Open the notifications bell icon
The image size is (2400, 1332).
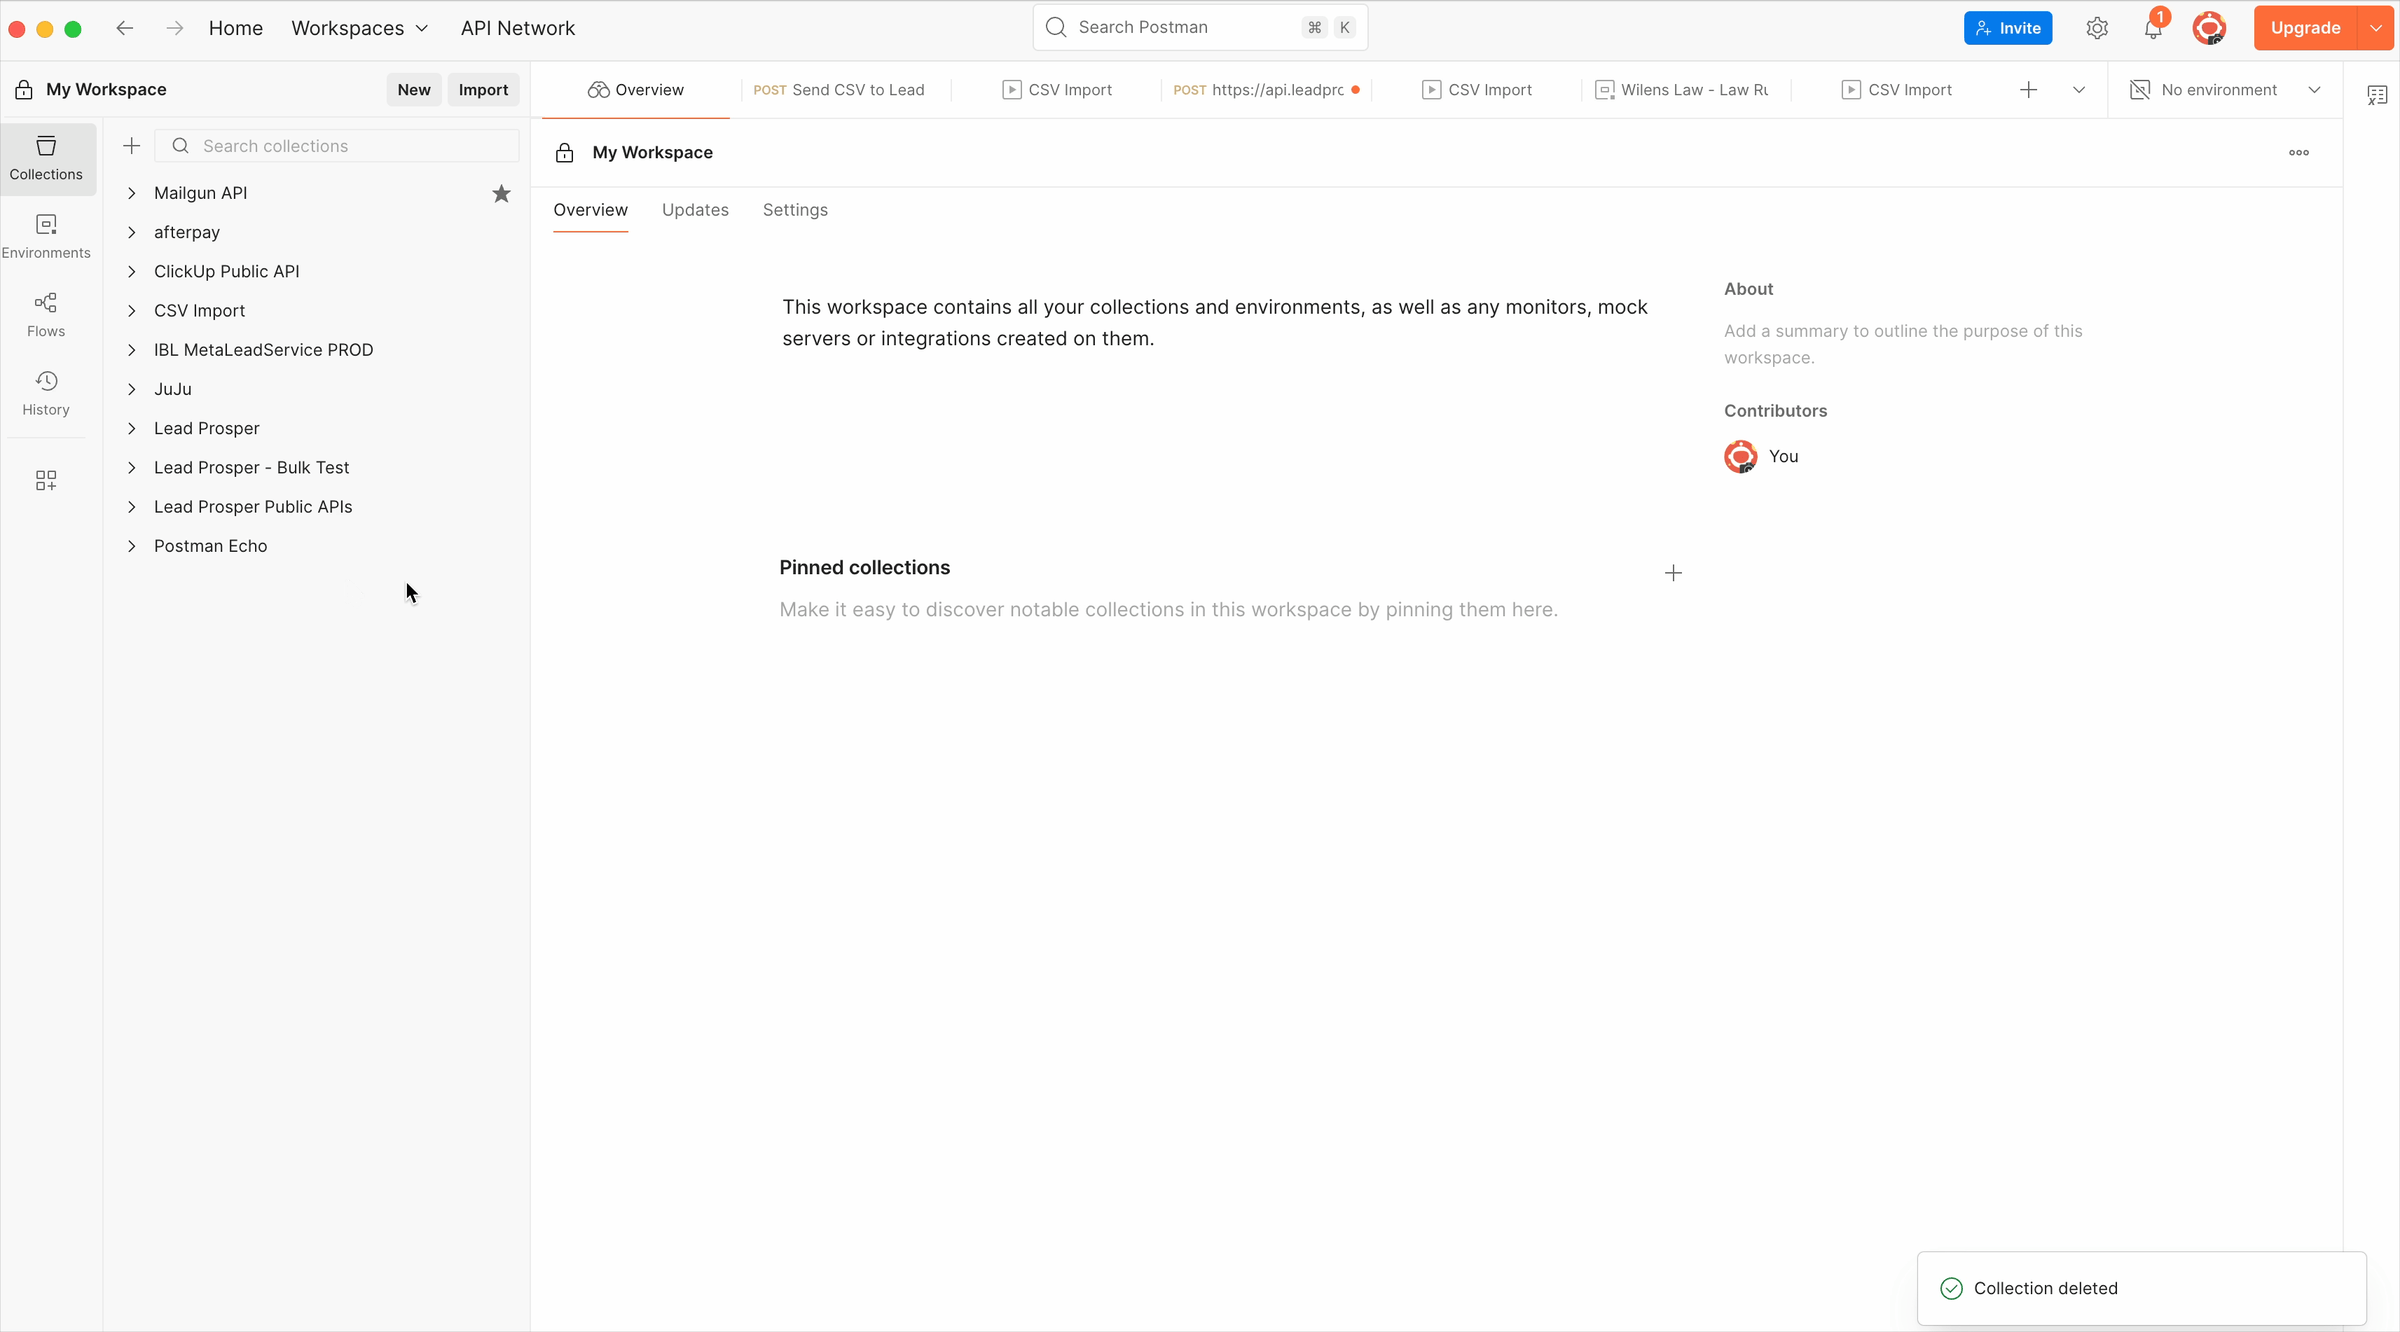point(2153,28)
